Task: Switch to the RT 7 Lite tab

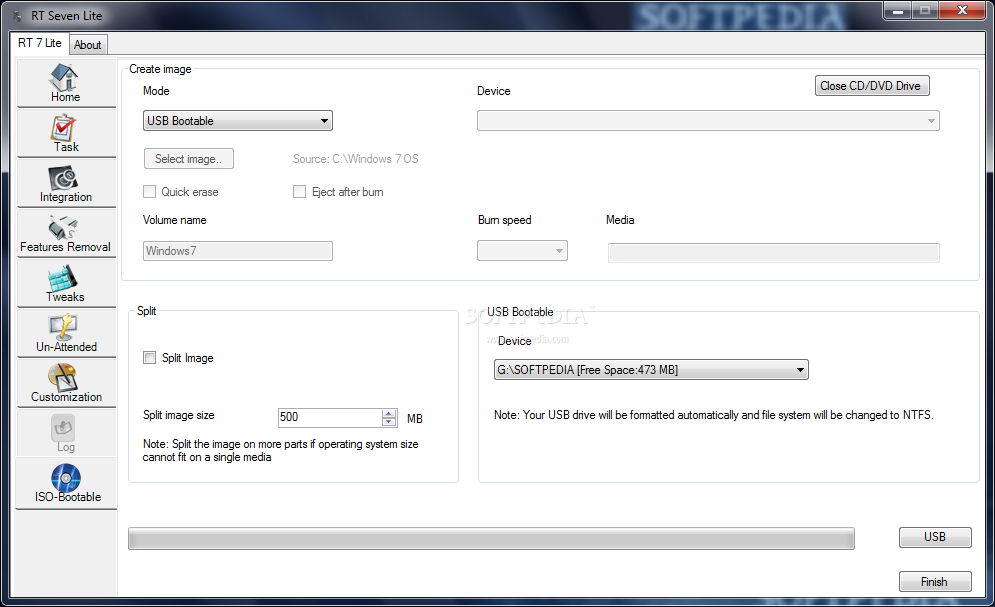Action: coord(39,43)
